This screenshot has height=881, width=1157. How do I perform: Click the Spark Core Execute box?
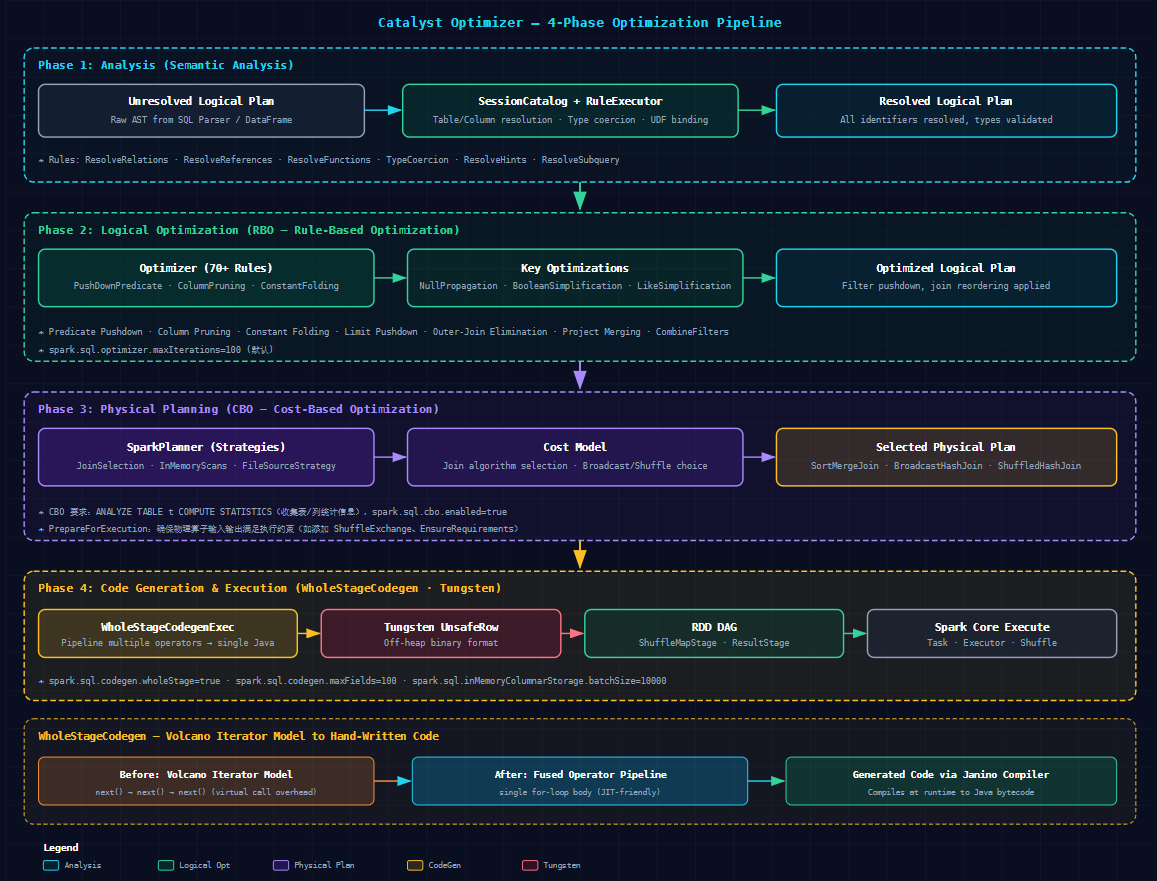click(x=992, y=633)
